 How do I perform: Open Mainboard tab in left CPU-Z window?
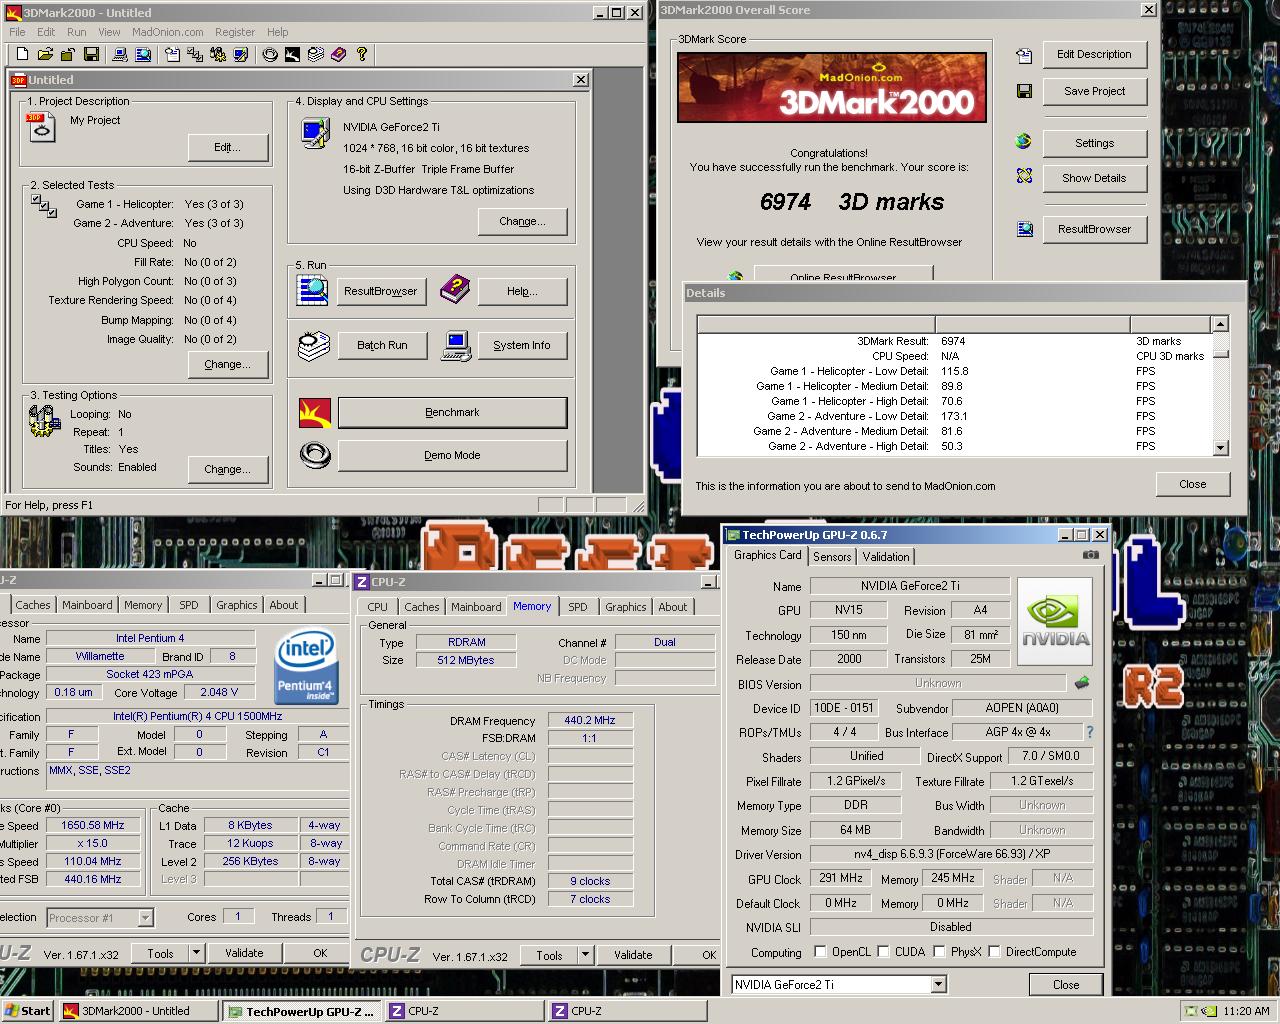pos(87,605)
